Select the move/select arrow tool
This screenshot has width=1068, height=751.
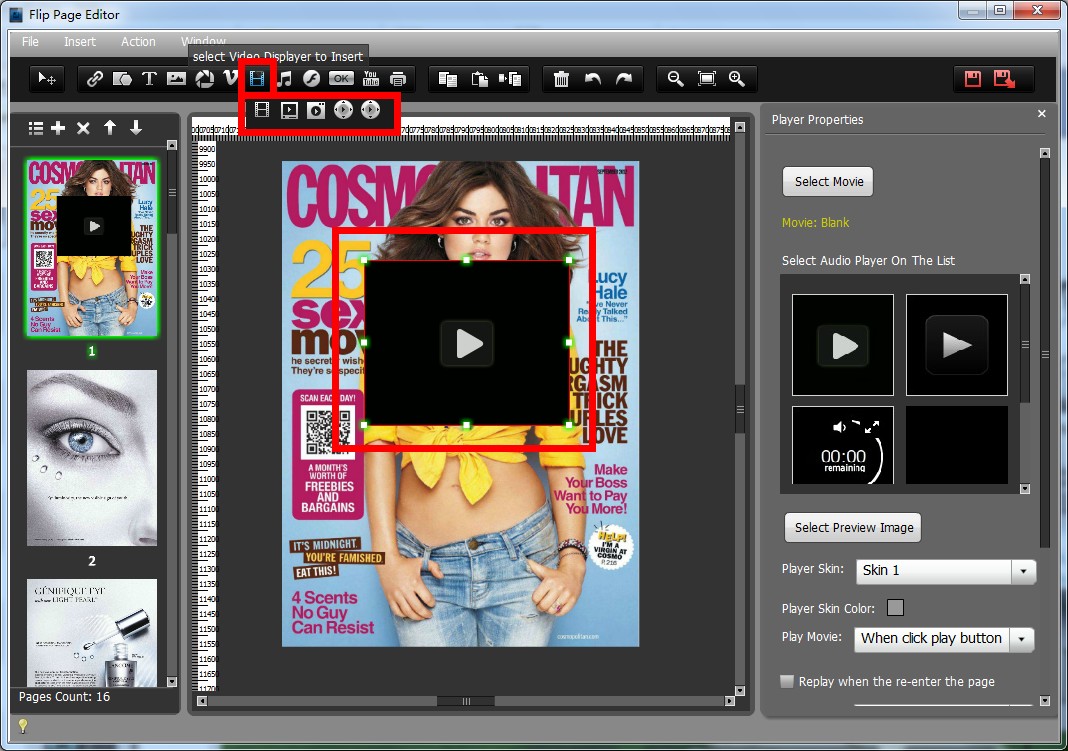click(47, 79)
